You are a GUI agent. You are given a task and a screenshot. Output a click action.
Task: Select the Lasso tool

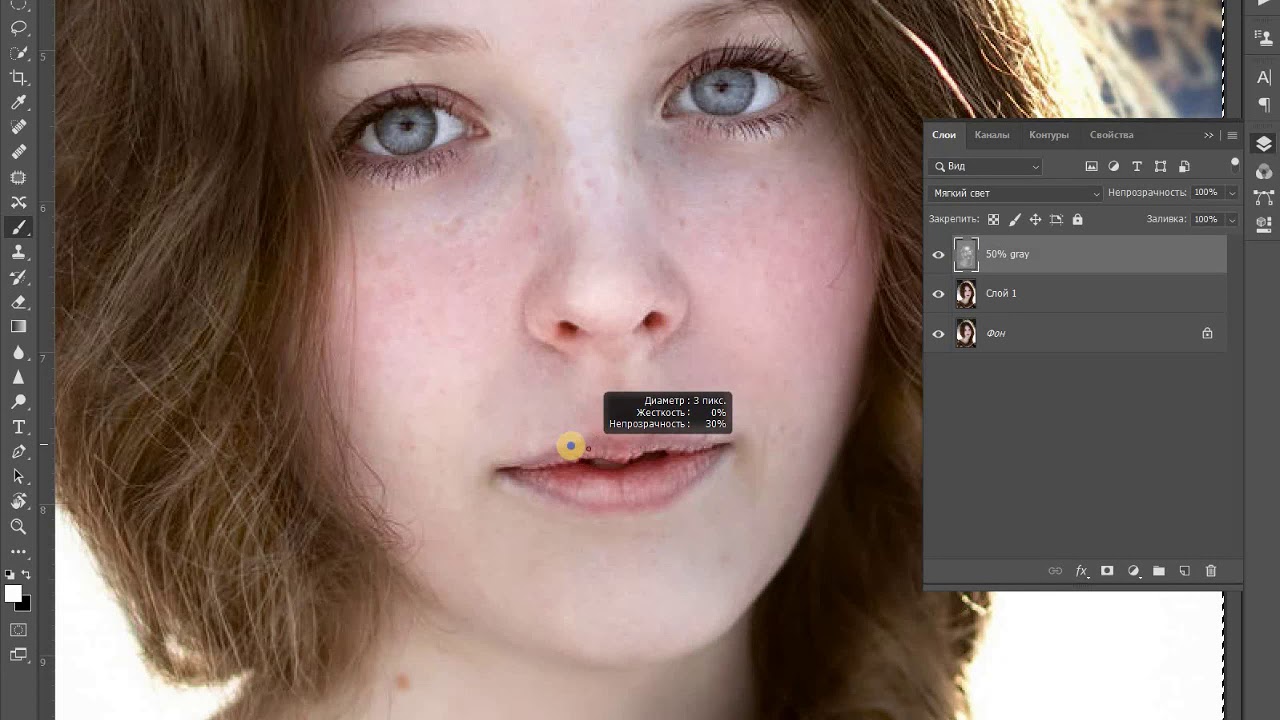(x=18, y=28)
